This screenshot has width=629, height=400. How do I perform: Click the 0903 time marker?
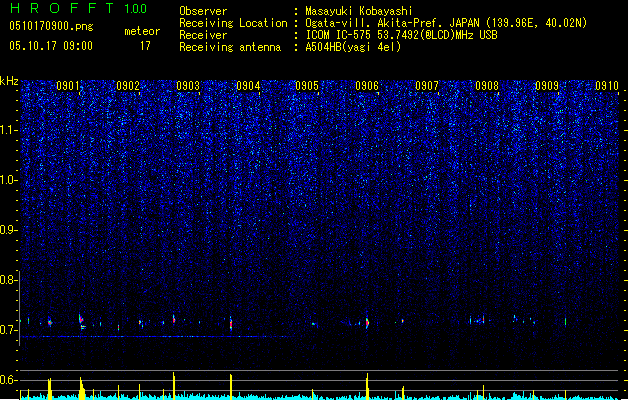pos(188,86)
